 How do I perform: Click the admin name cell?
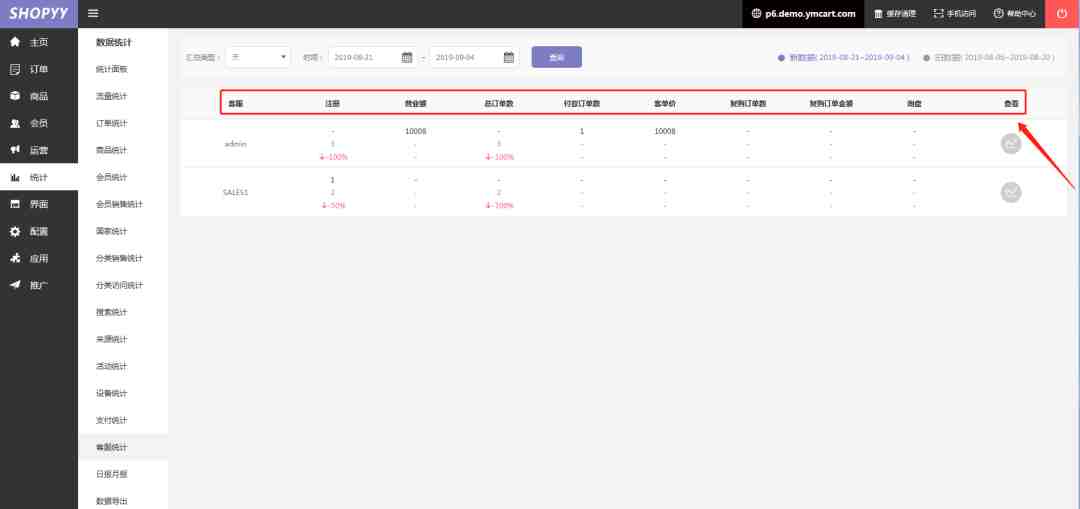(x=235, y=144)
